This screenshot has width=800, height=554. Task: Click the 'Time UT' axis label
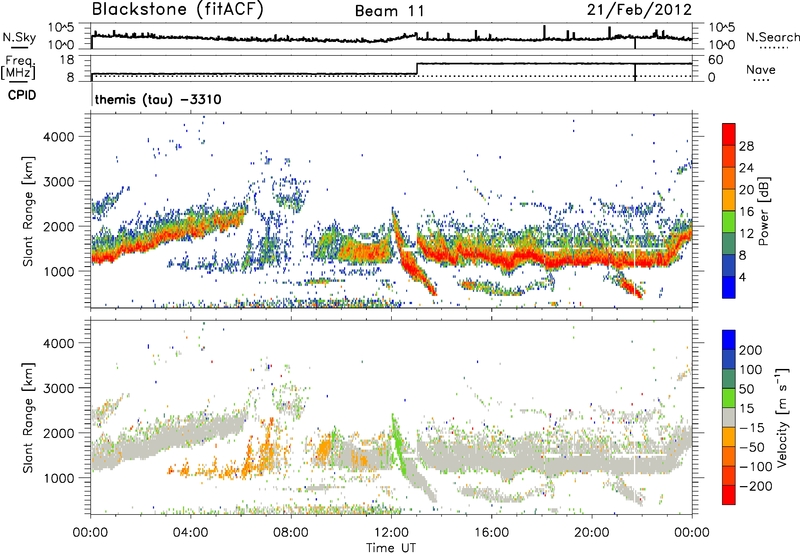(391, 547)
